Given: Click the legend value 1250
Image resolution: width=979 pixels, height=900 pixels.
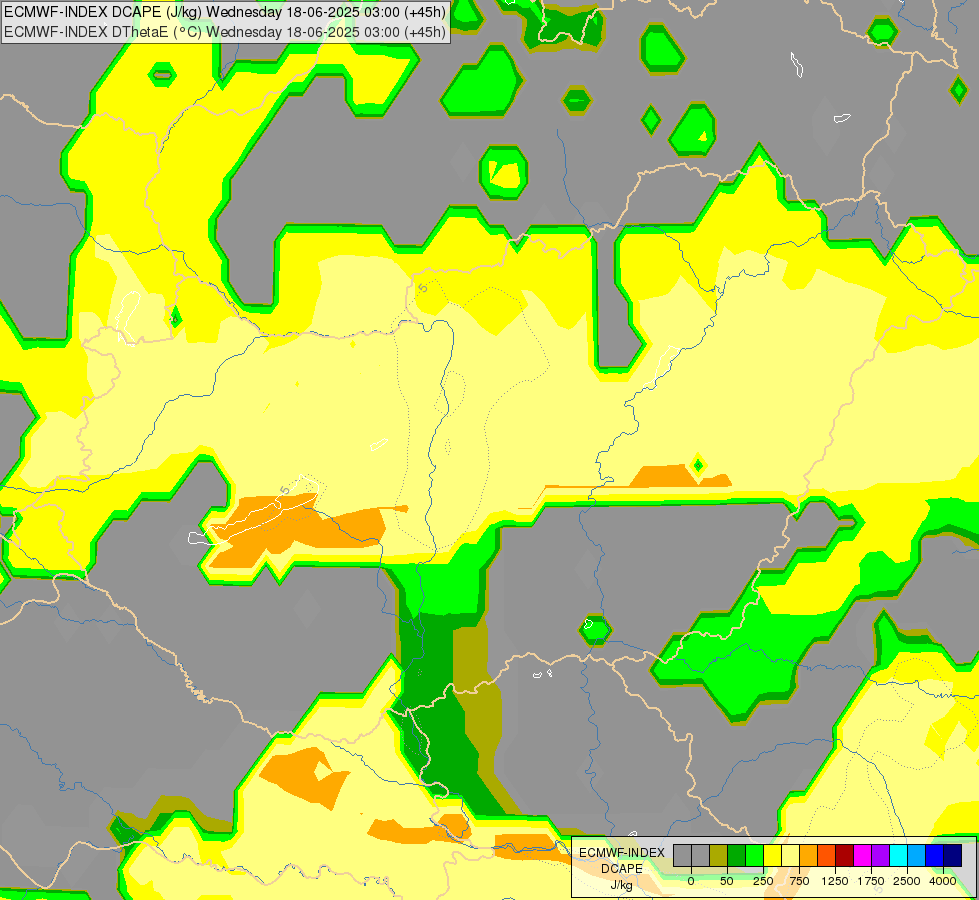Looking at the screenshot, I should click(835, 881).
